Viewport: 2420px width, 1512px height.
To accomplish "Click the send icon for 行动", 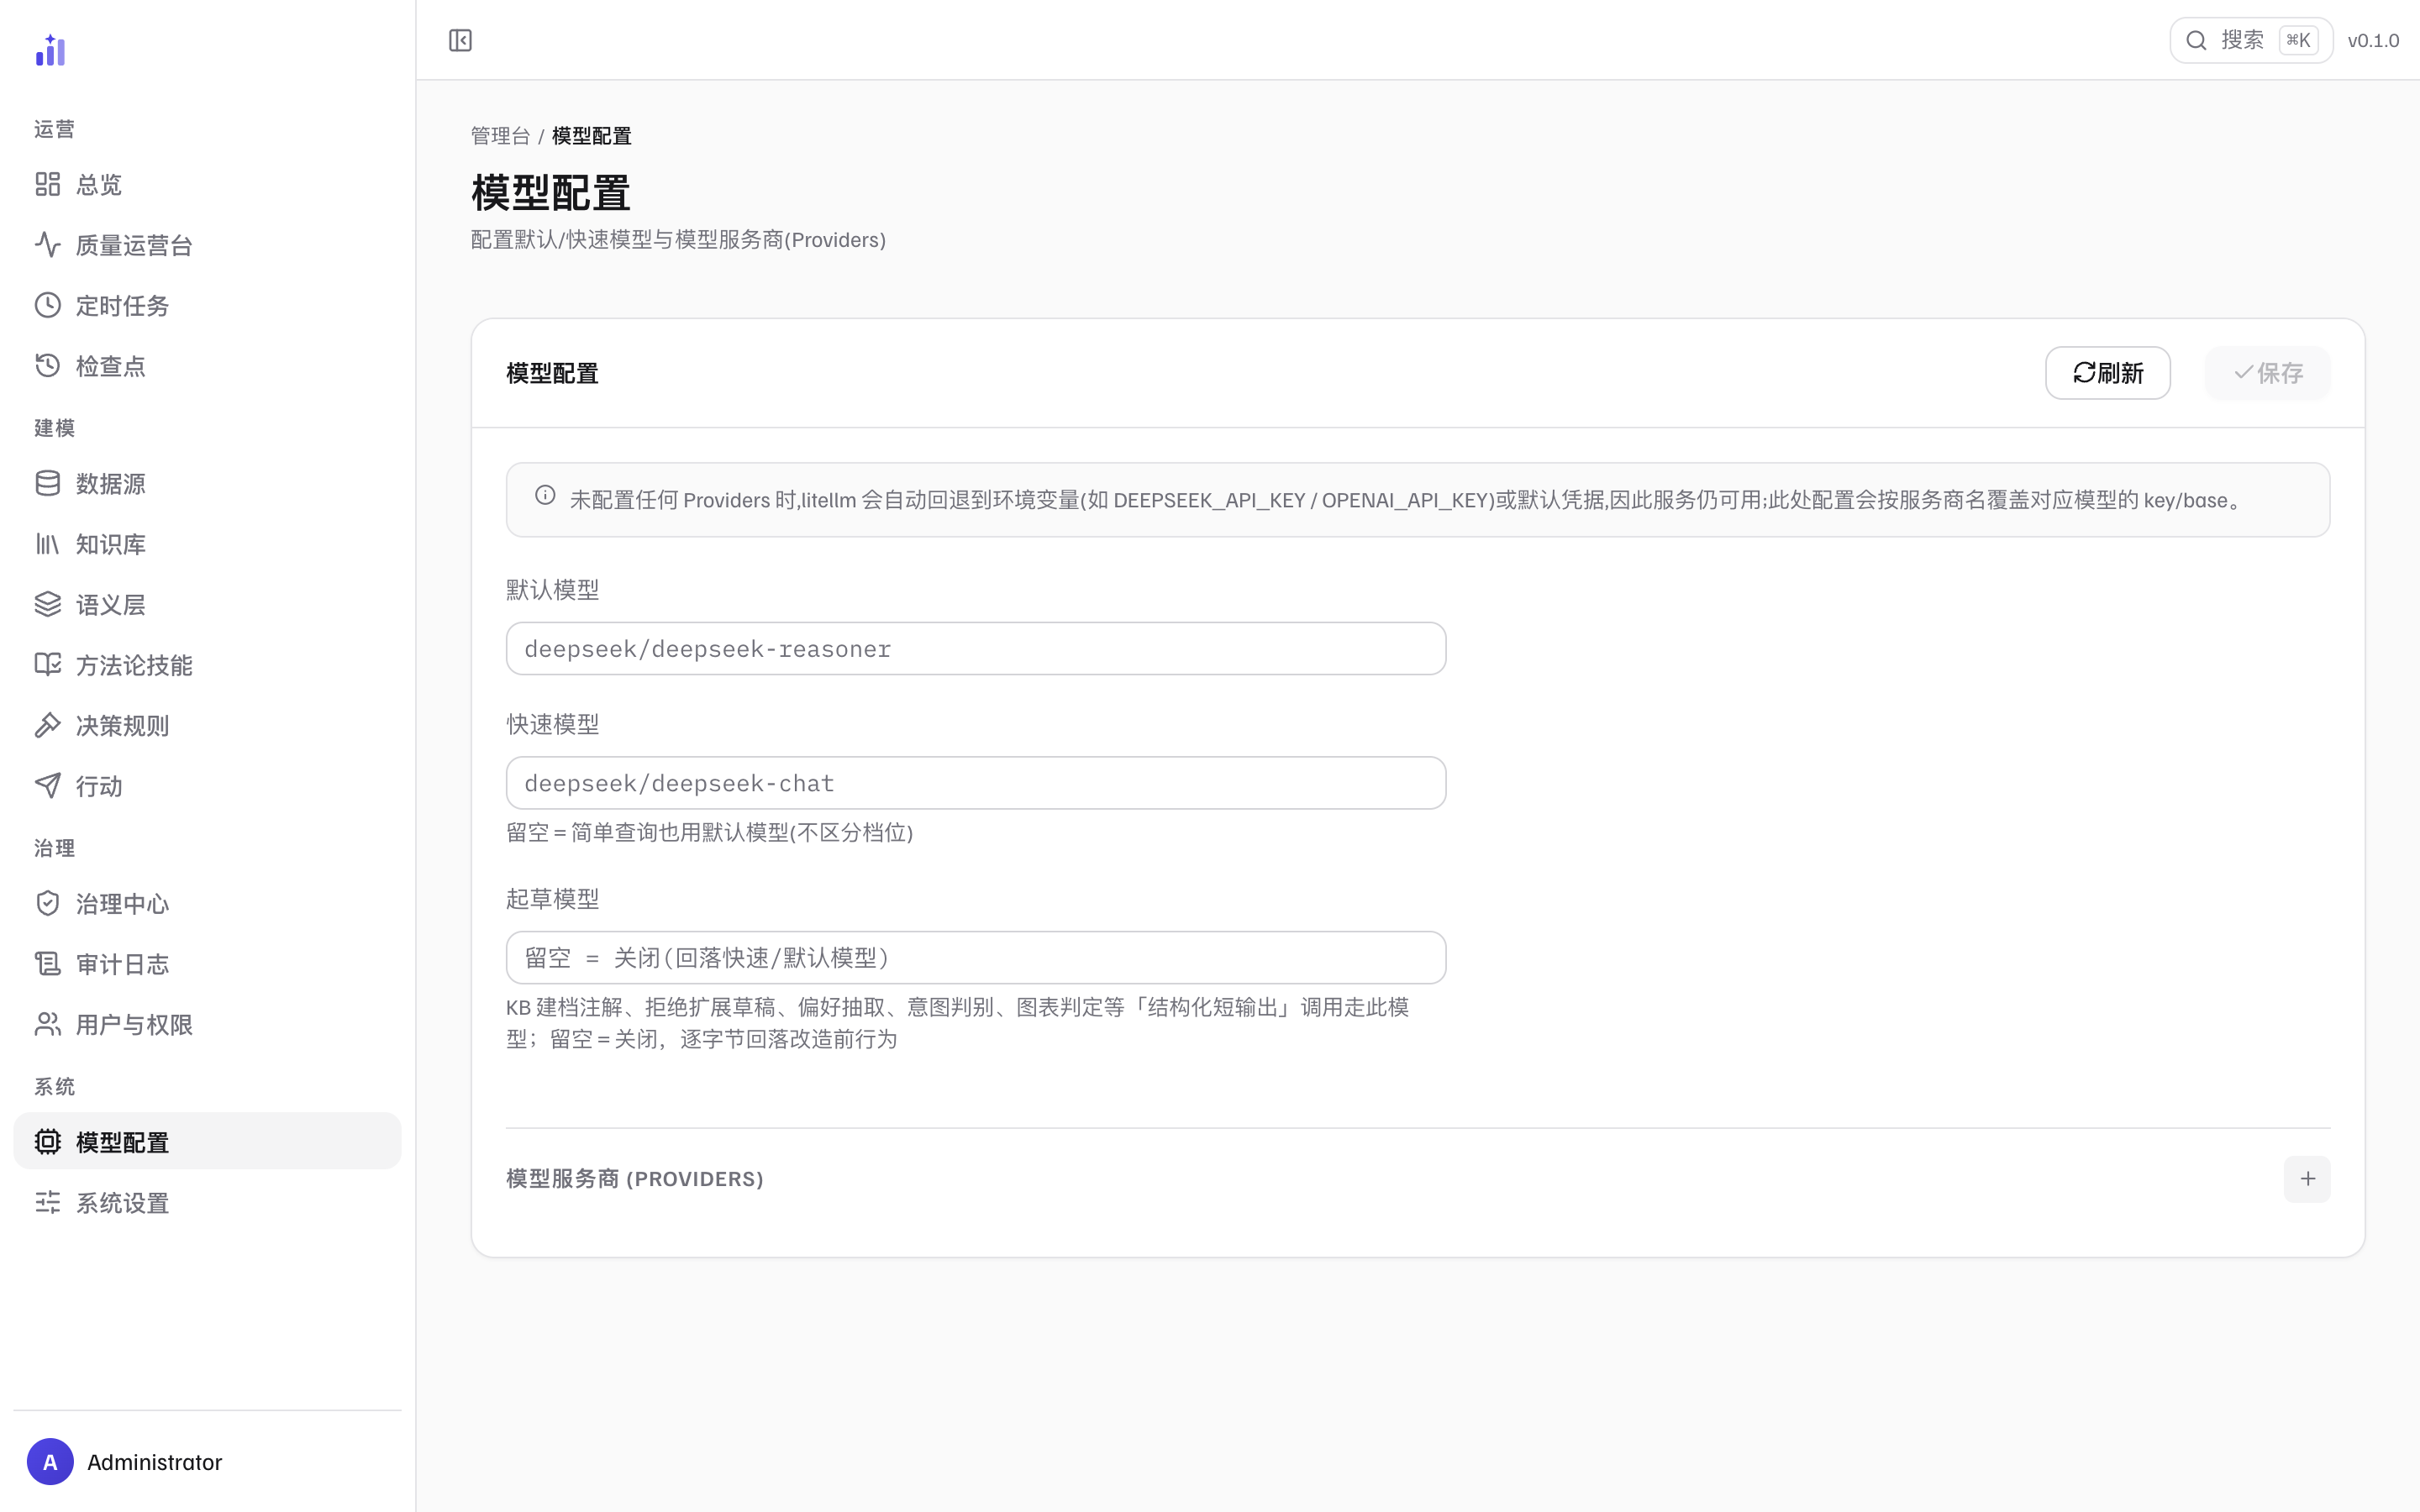I will pos(48,786).
